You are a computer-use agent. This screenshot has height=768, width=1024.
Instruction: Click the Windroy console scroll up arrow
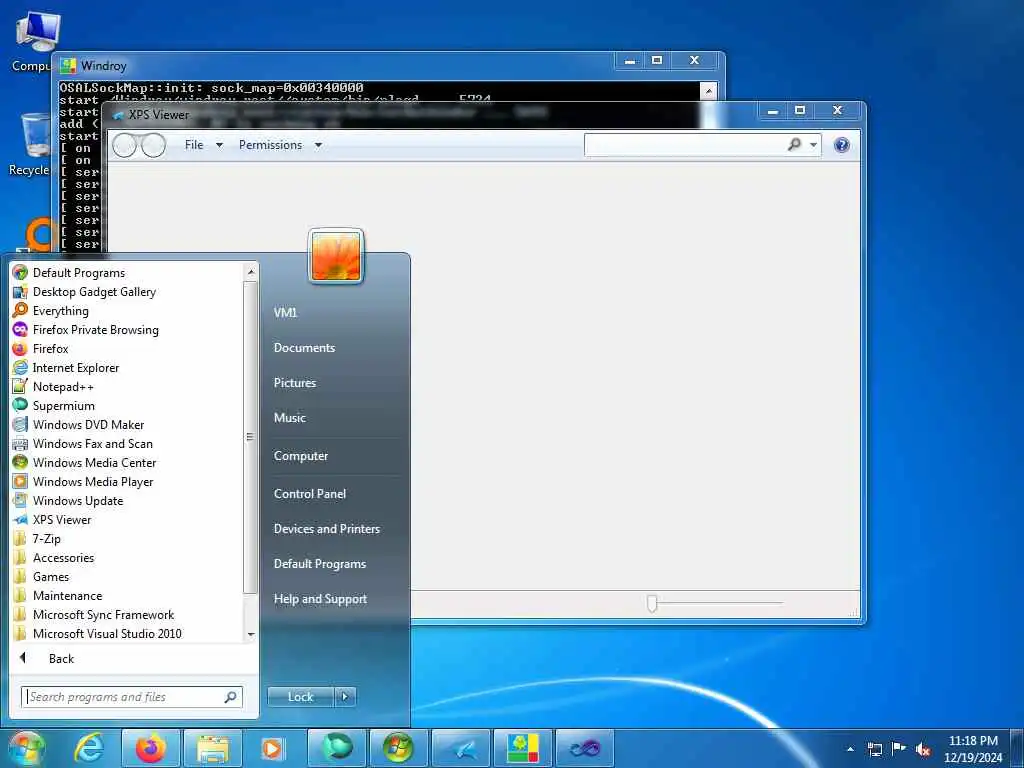(x=709, y=90)
